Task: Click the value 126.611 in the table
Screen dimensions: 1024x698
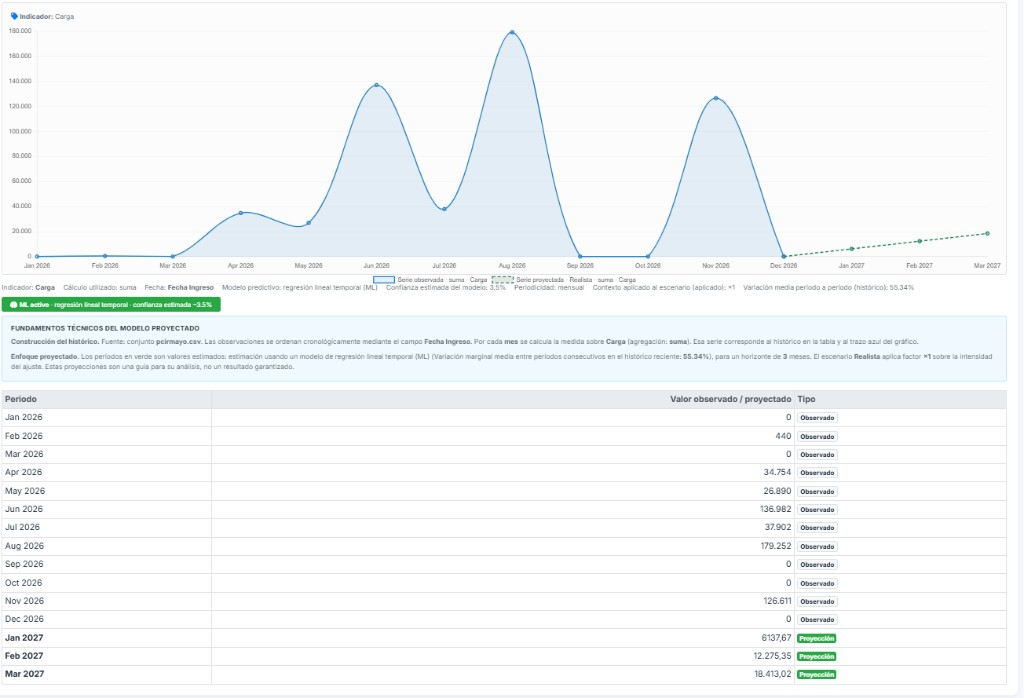Action: click(777, 601)
